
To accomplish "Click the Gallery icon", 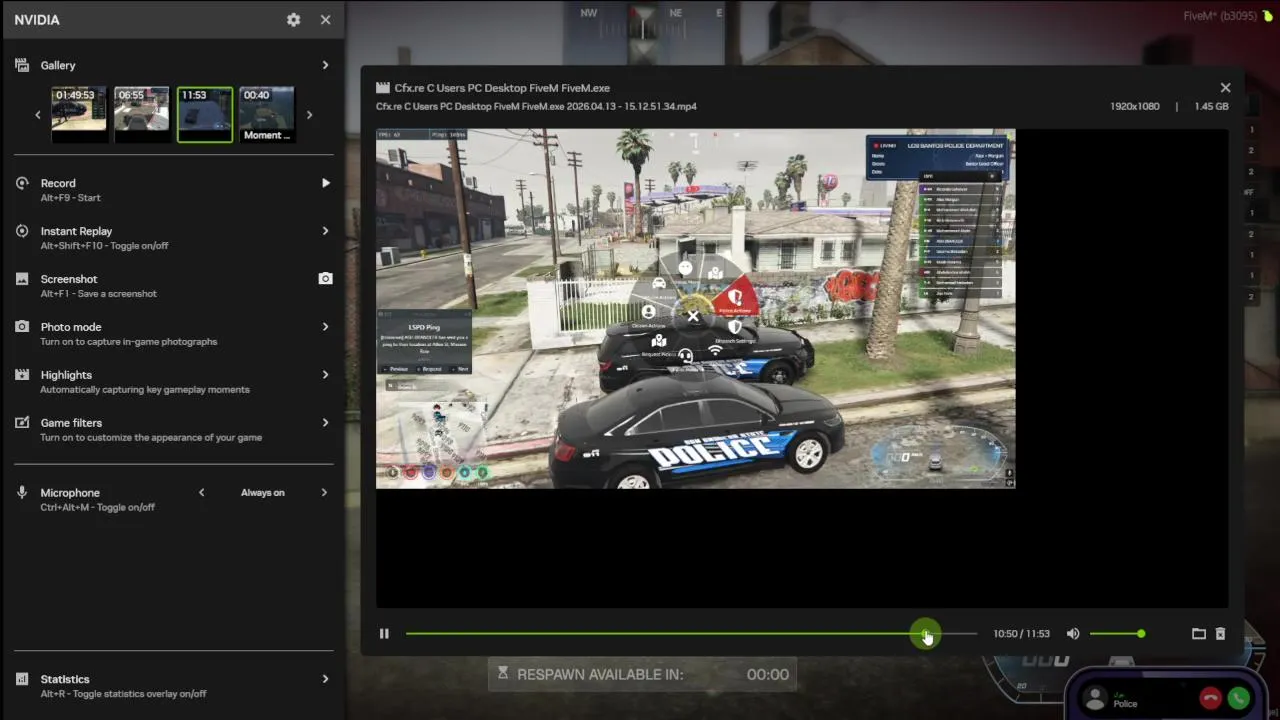I will (x=22, y=65).
